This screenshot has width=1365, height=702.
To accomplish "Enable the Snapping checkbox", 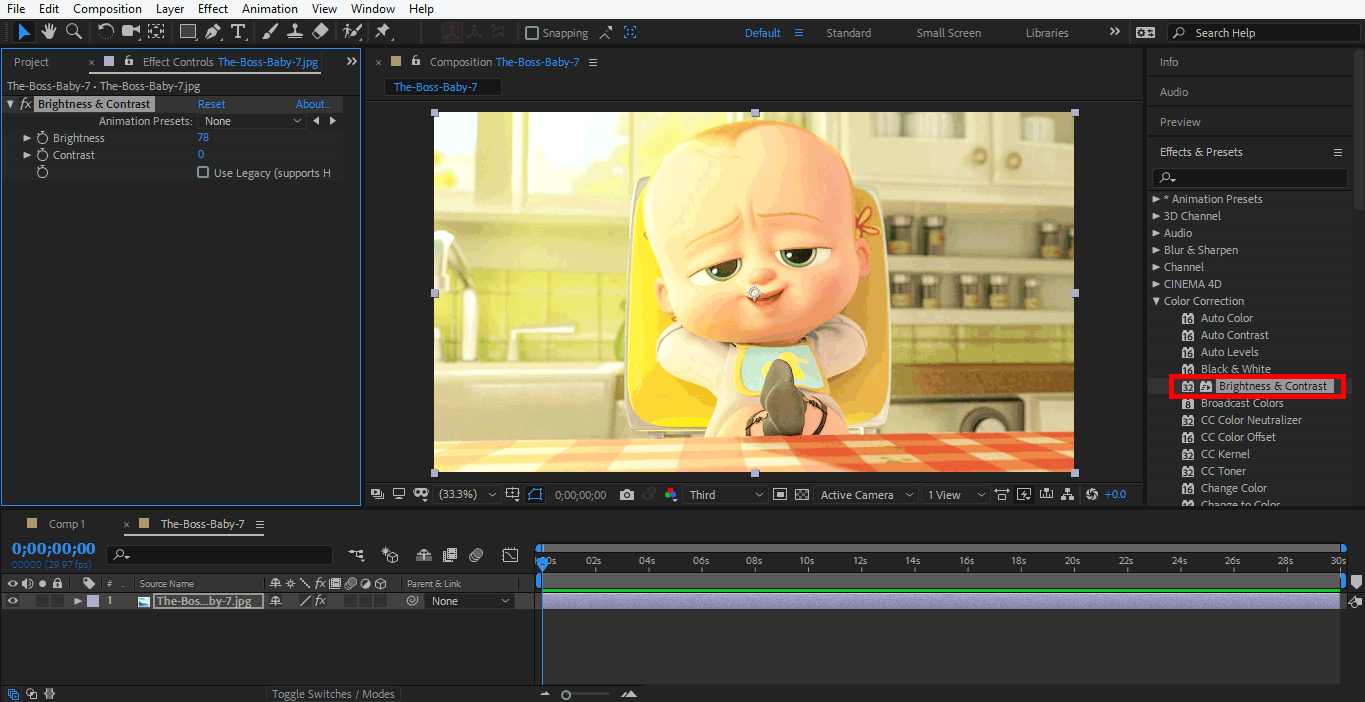I will (532, 33).
